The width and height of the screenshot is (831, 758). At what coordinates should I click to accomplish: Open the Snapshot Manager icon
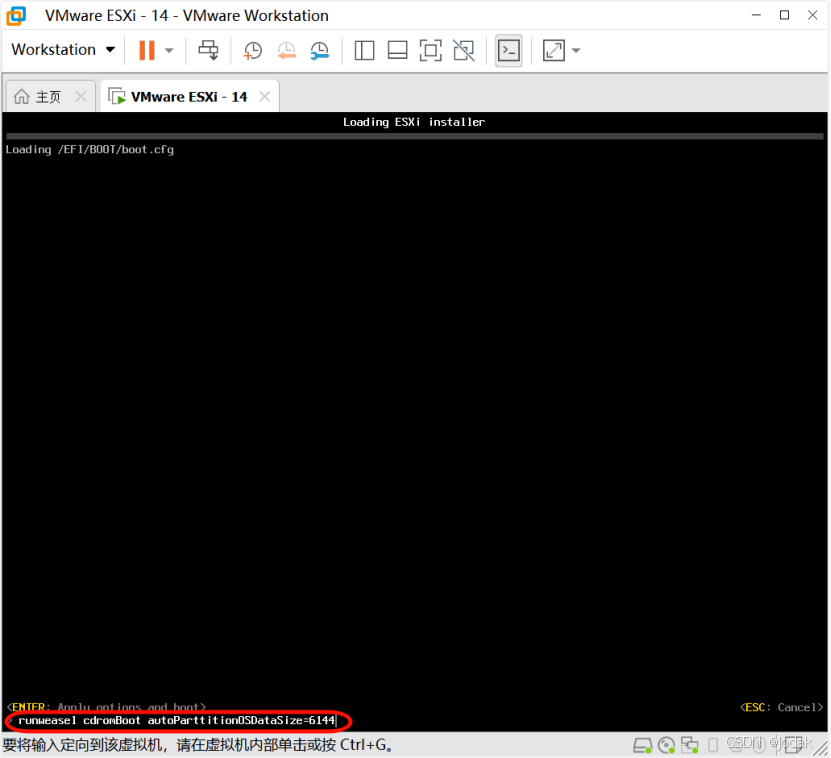[x=320, y=51]
